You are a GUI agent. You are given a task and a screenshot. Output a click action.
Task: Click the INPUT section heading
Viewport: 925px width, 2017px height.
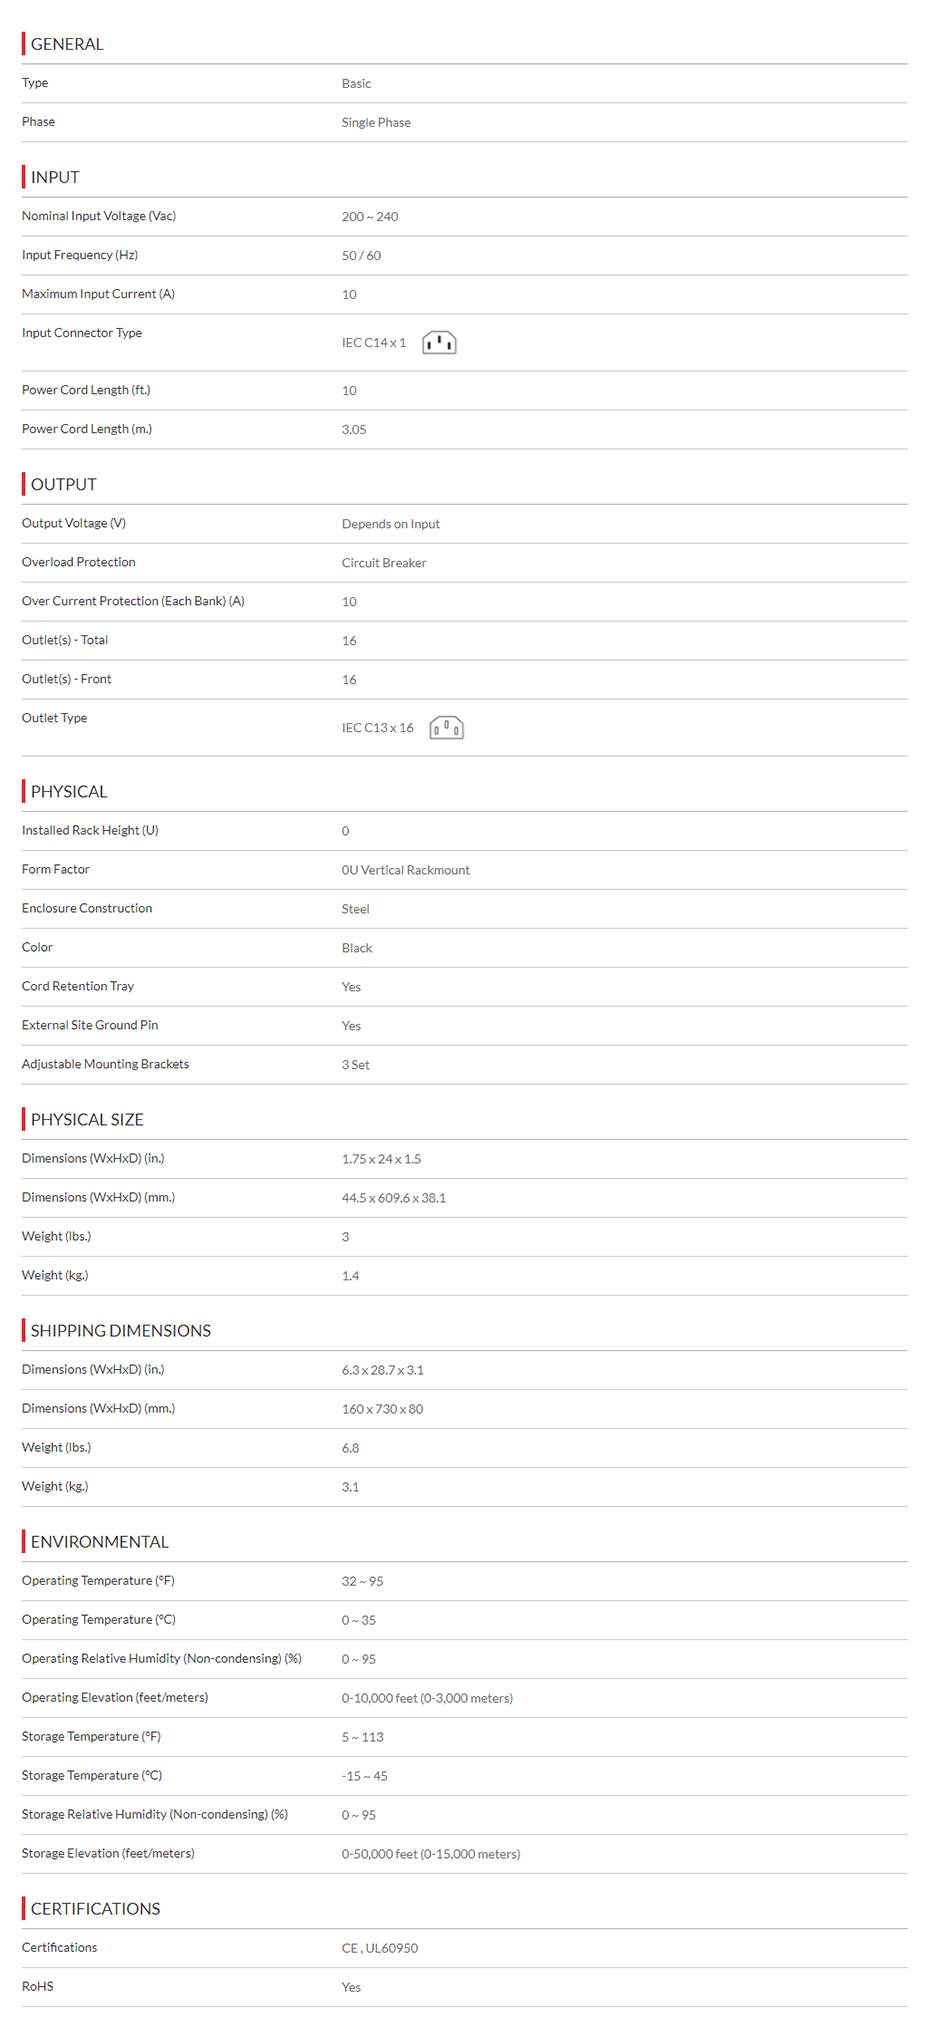pyautogui.click(x=55, y=177)
